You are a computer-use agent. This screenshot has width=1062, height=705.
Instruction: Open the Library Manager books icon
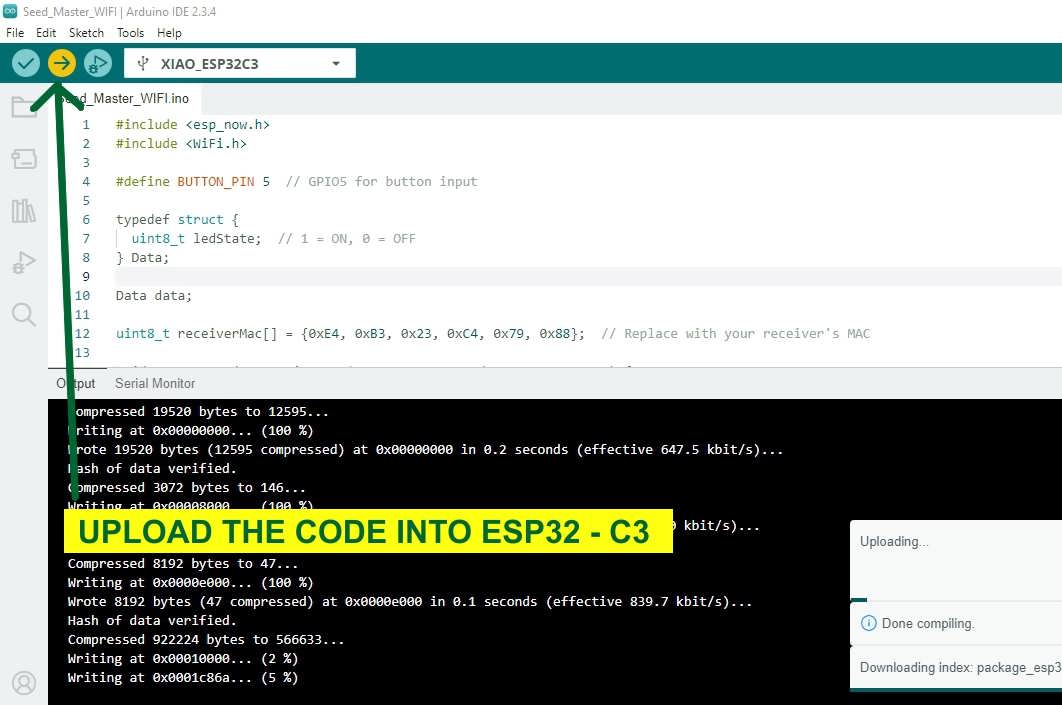pos(24,211)
